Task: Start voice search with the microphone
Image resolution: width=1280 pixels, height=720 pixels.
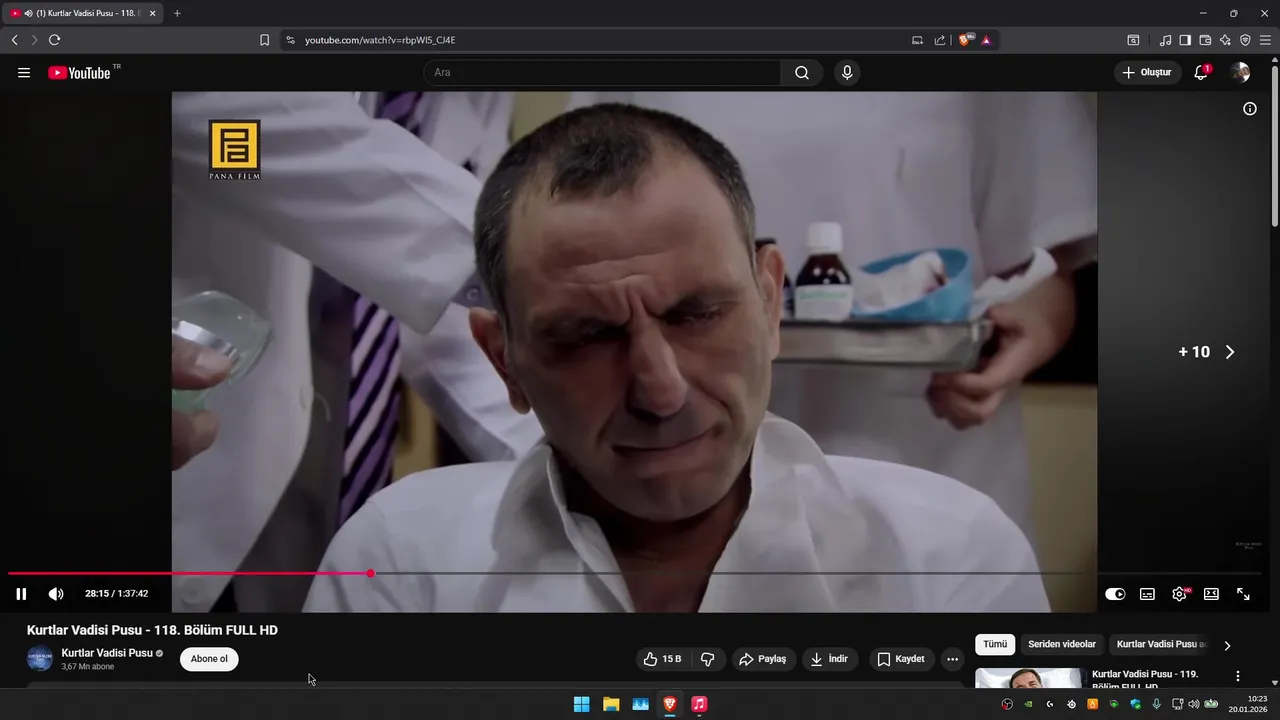Action: 847,73
